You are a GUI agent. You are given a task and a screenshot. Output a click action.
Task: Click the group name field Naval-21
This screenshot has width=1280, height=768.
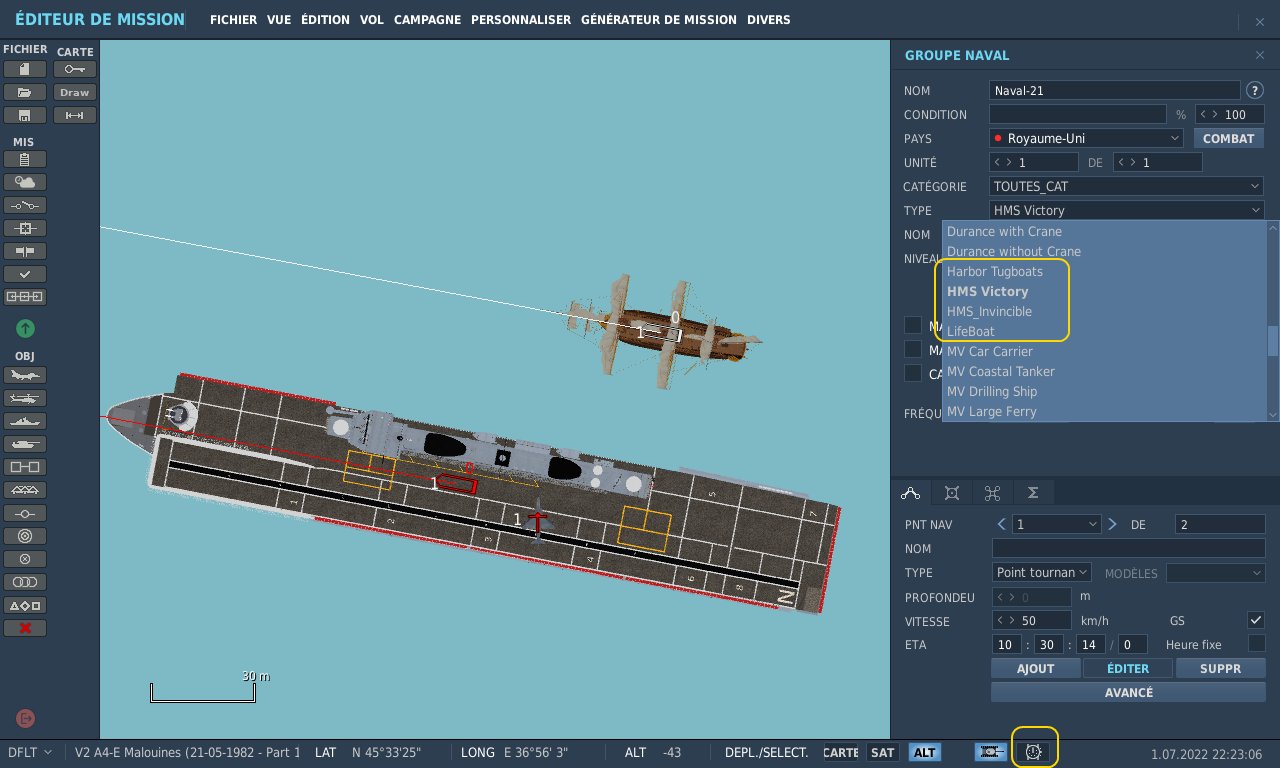[x=1115, y=90]
